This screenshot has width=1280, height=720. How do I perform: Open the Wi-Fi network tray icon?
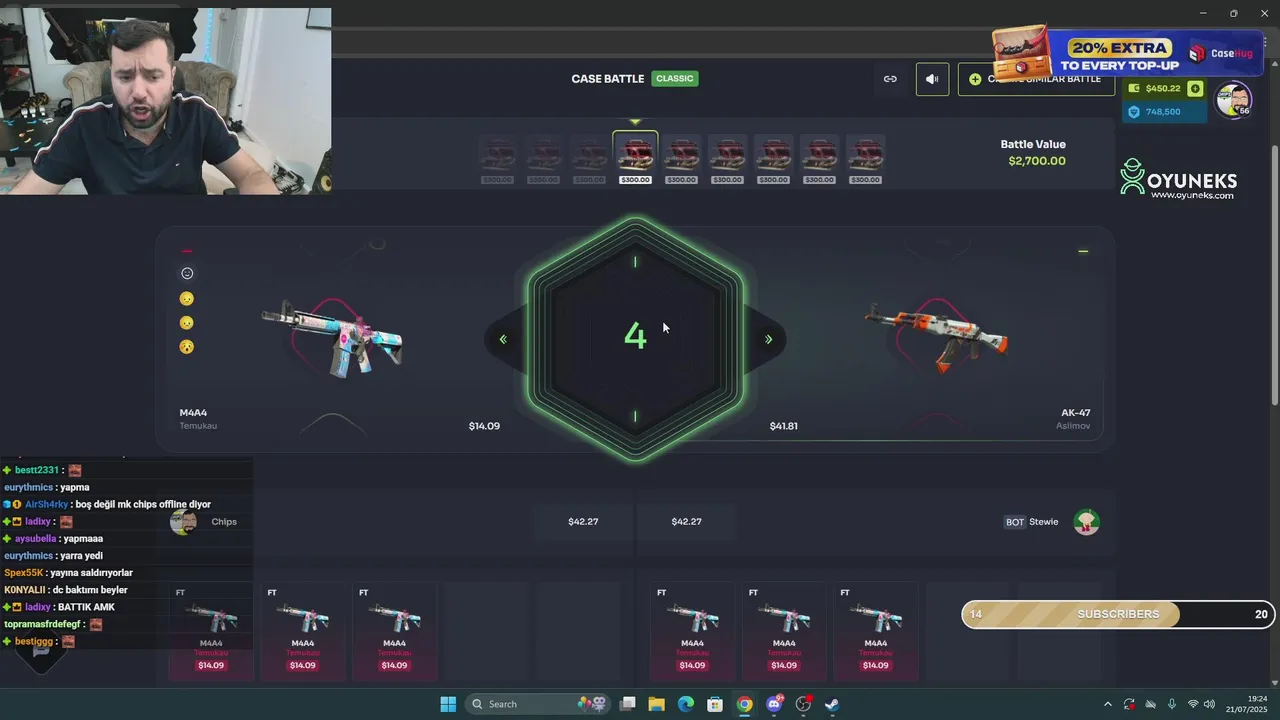[x=1193, y=704]
